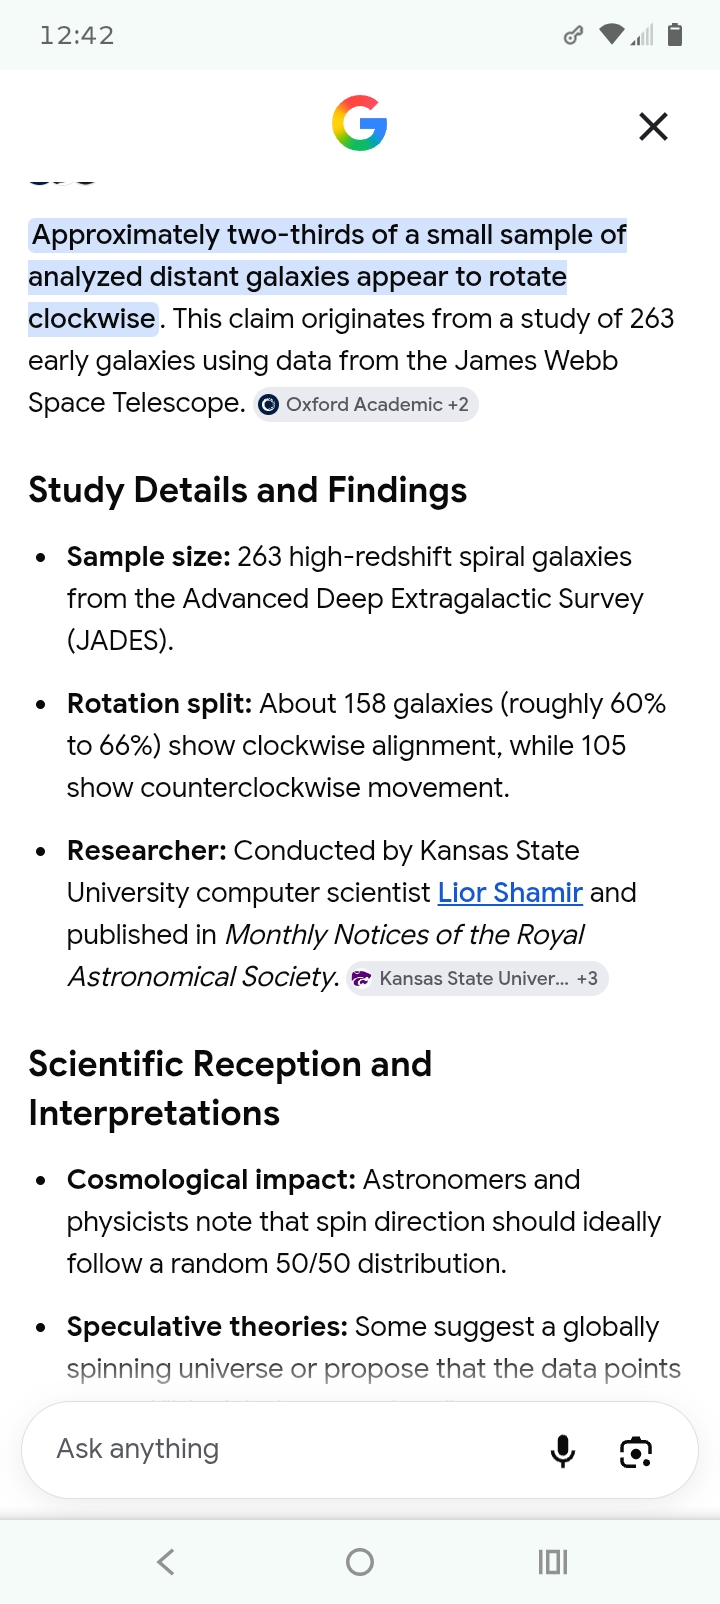720x1604 pixels.
Task: Open Google Lens camera search icon
Action: pos(636,1451)
